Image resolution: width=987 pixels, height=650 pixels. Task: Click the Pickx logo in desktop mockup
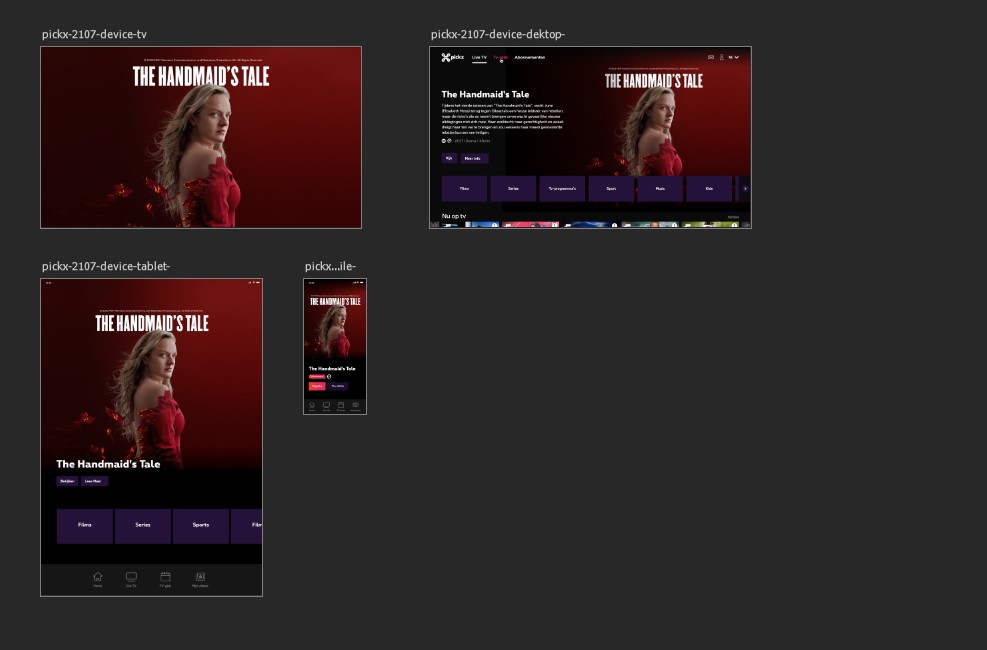453,58
